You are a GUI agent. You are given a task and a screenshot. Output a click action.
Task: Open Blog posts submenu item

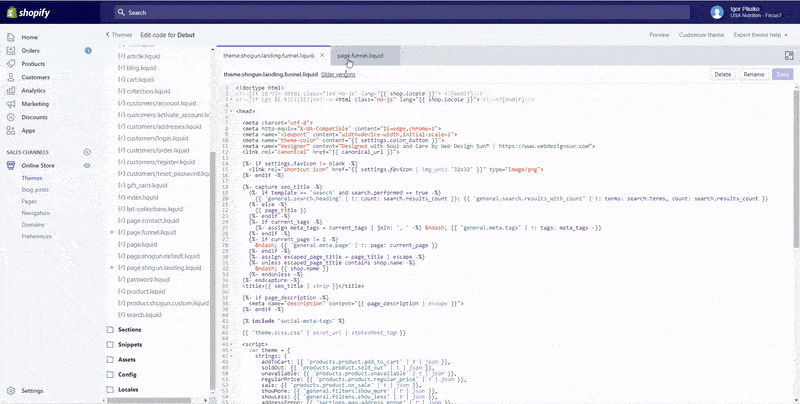[x=35, y=190]
